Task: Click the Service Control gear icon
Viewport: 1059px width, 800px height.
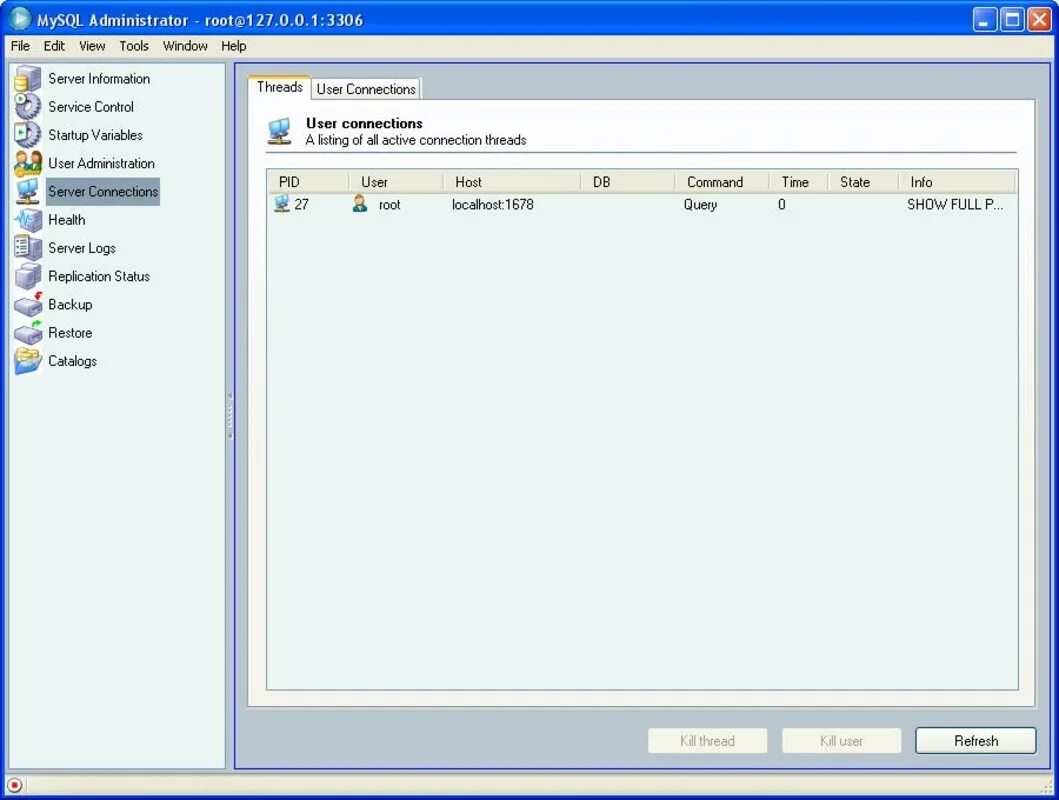Action: coord(28,107)
